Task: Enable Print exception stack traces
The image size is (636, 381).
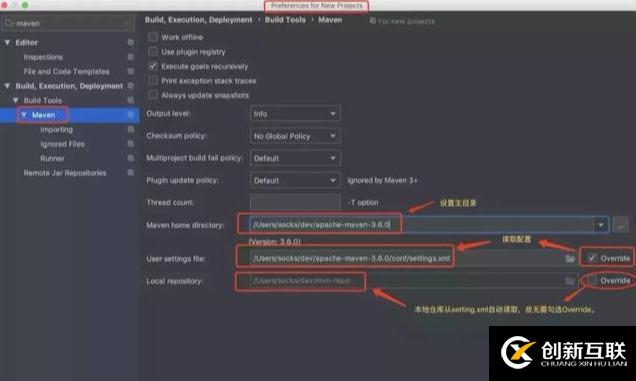Action: (153, 81)
